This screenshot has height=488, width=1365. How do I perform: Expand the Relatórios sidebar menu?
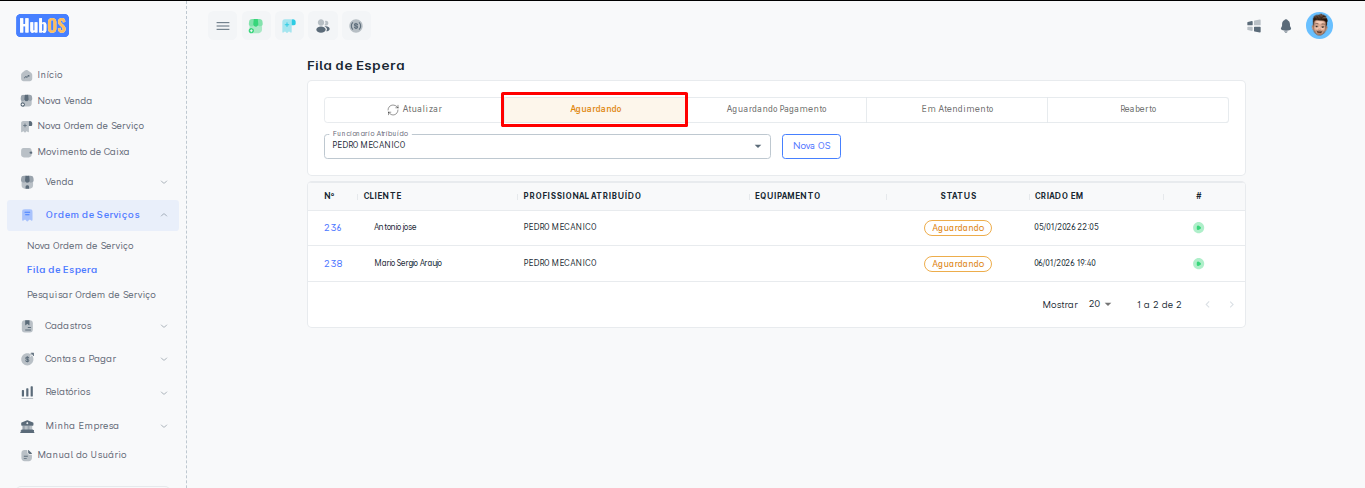[94, 392]
